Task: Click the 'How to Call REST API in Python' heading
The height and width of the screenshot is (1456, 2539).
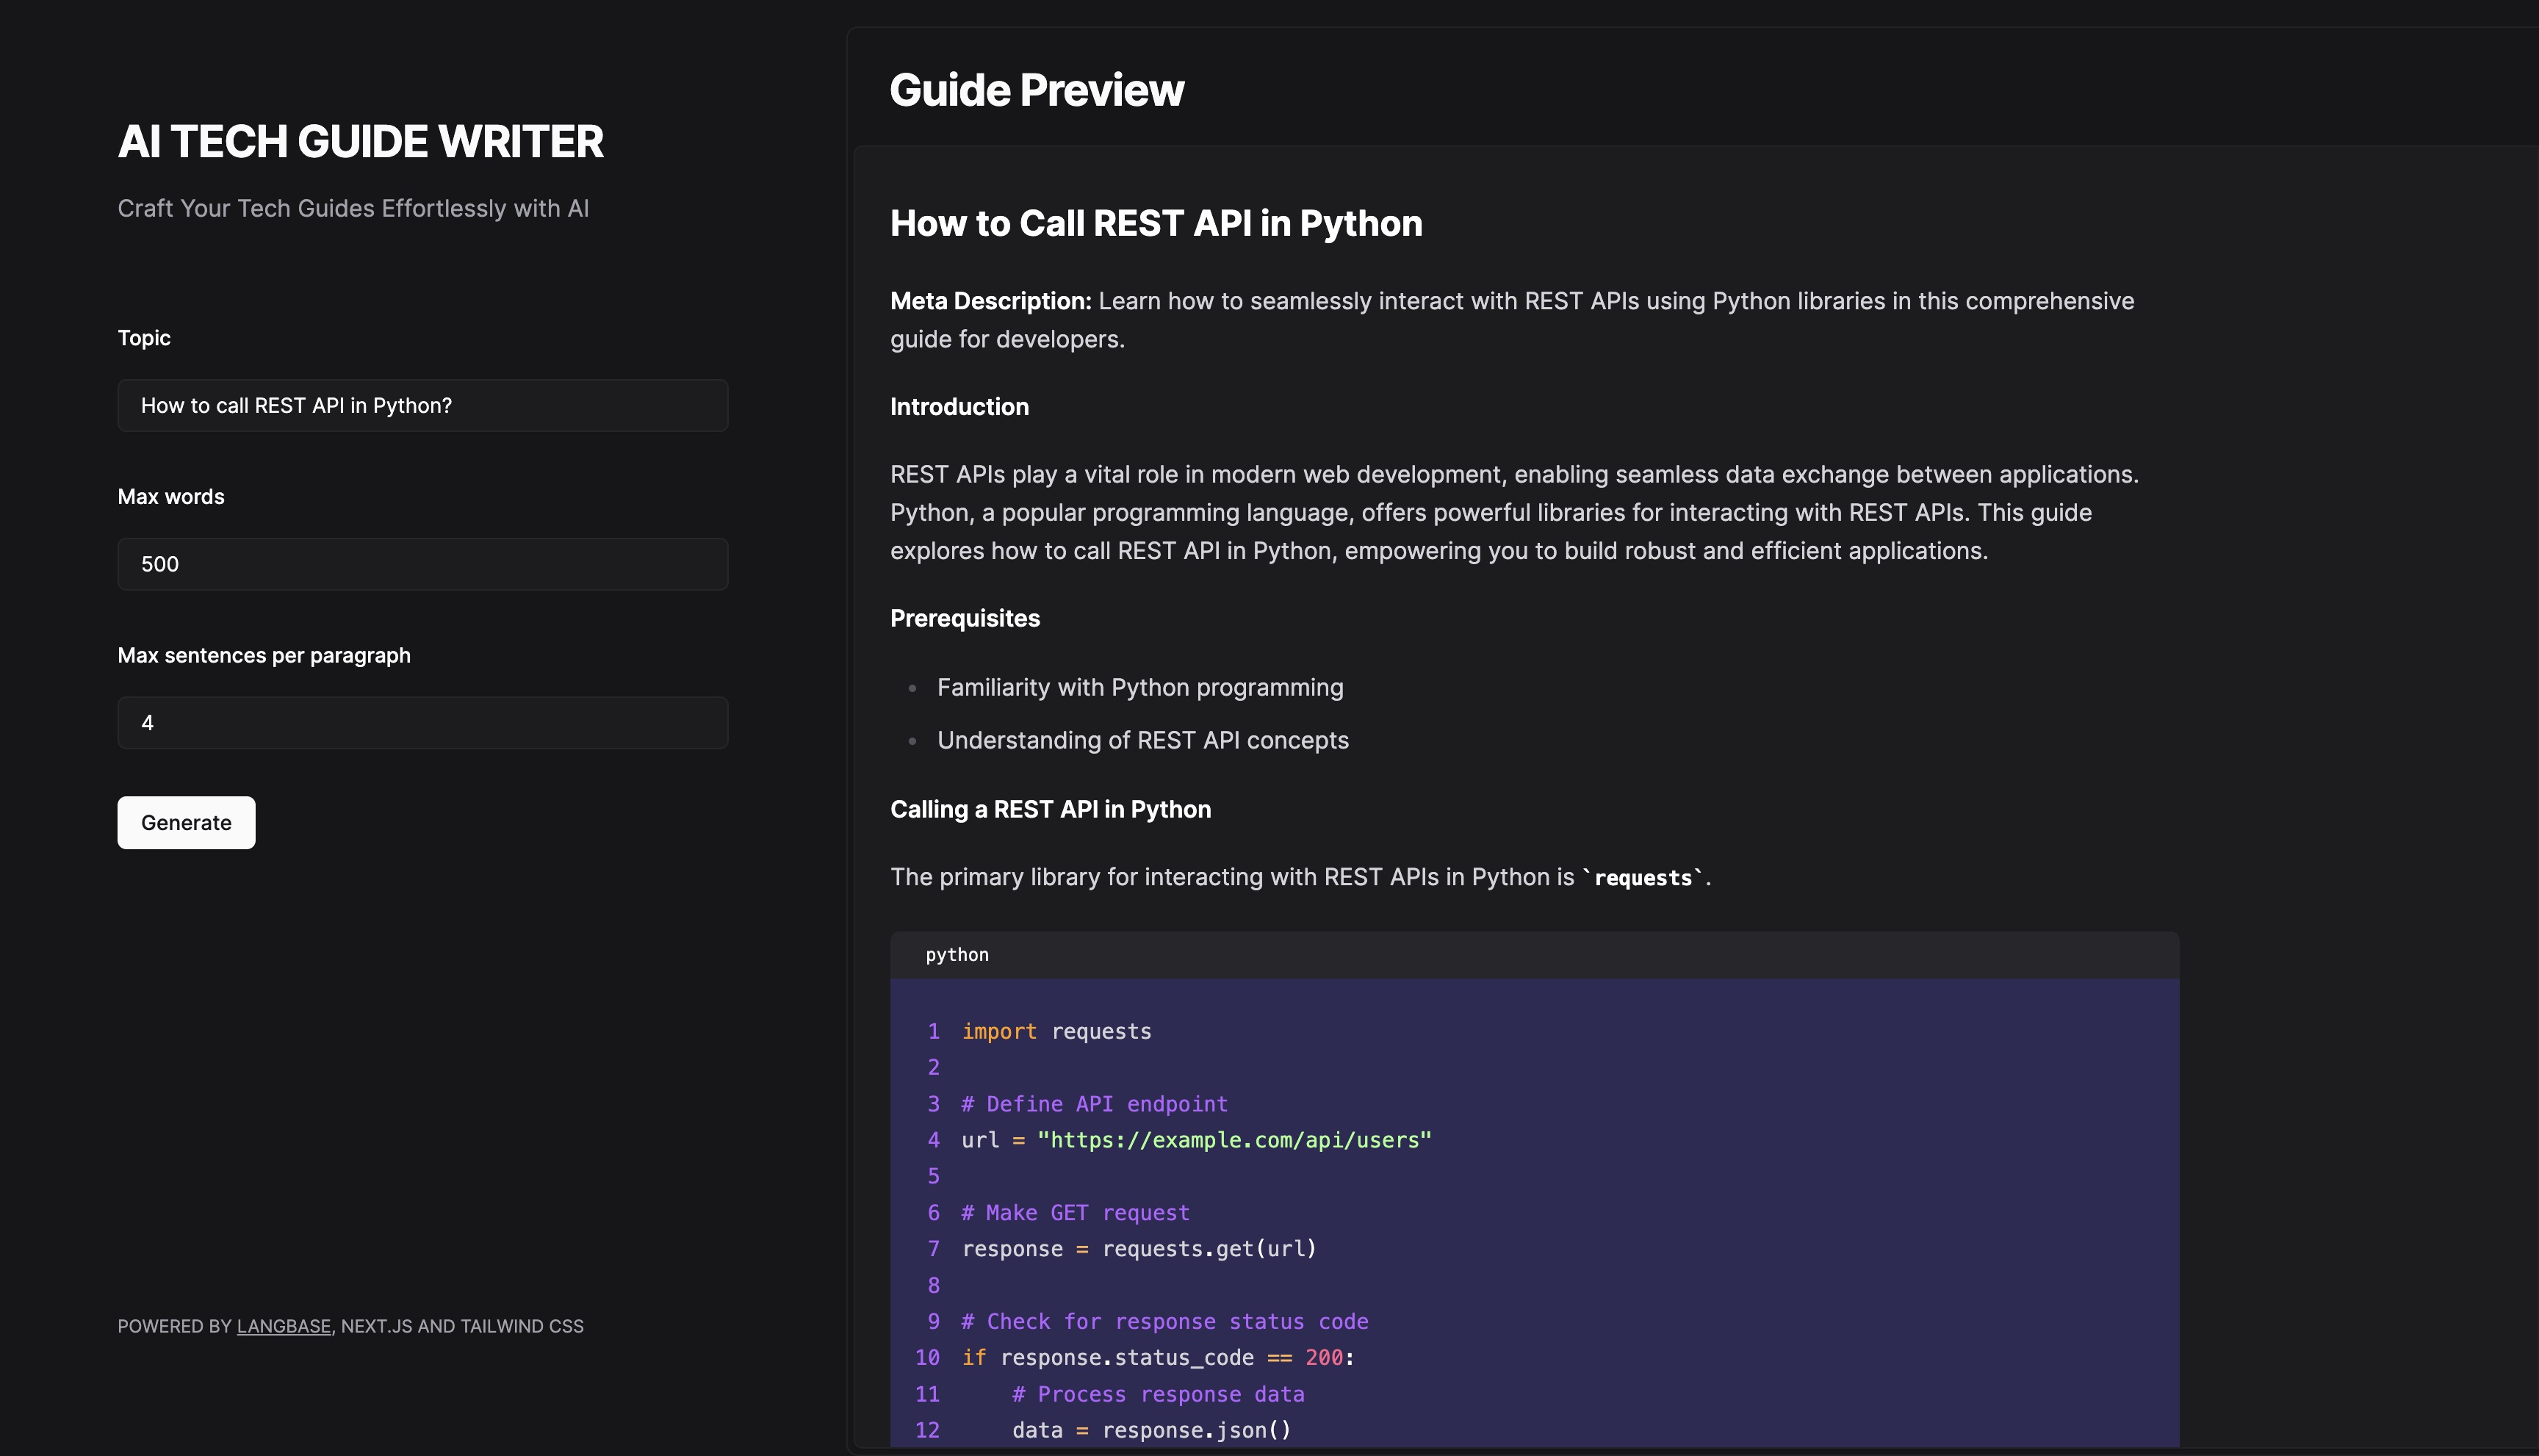Action: (1155, 223)
